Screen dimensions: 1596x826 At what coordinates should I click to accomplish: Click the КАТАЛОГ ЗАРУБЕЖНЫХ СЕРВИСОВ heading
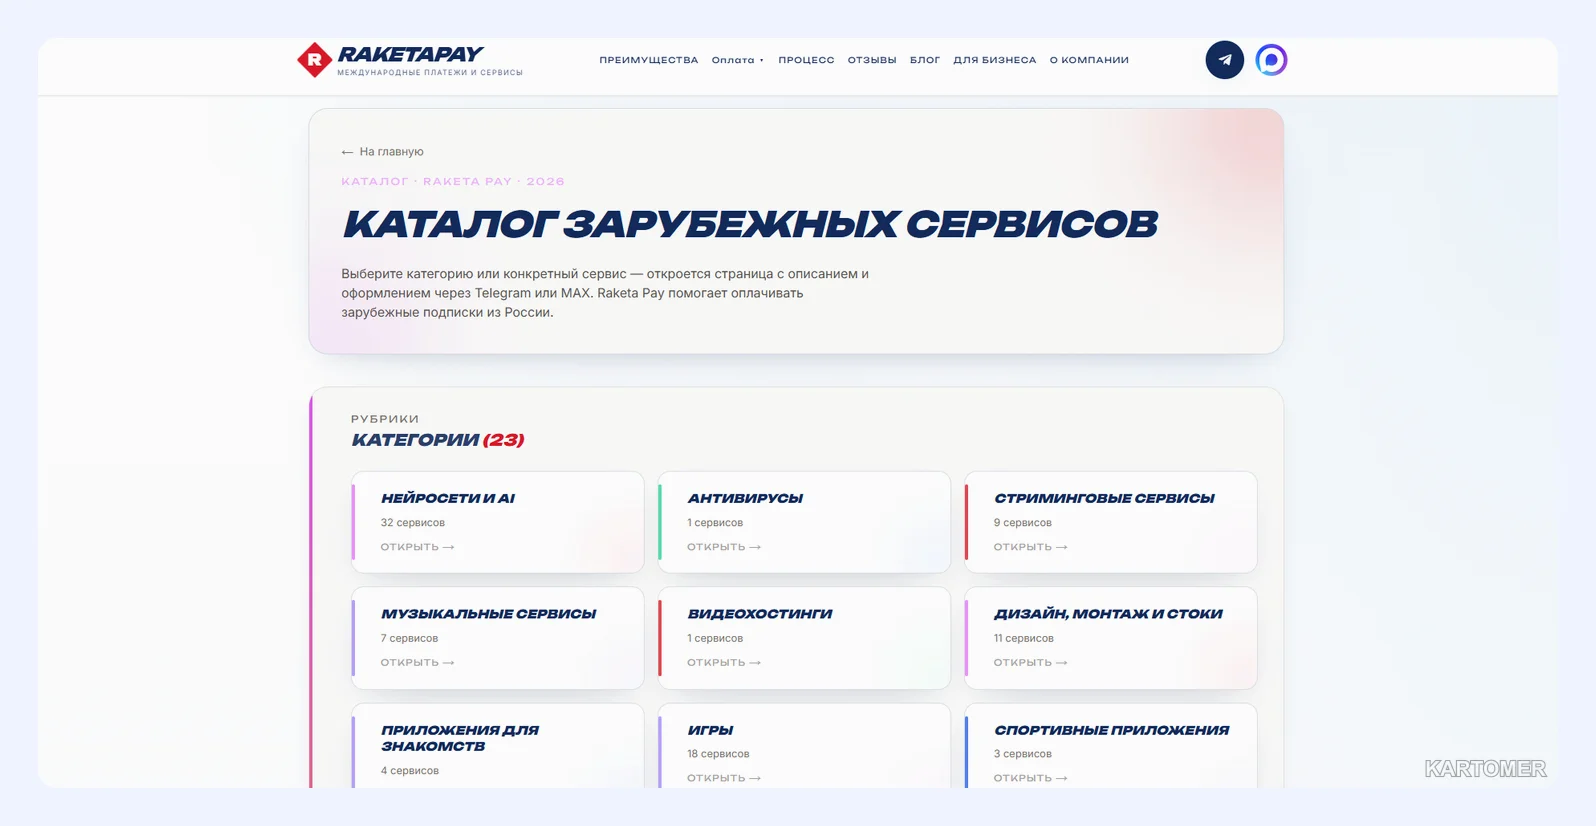(x=750, y=224)
